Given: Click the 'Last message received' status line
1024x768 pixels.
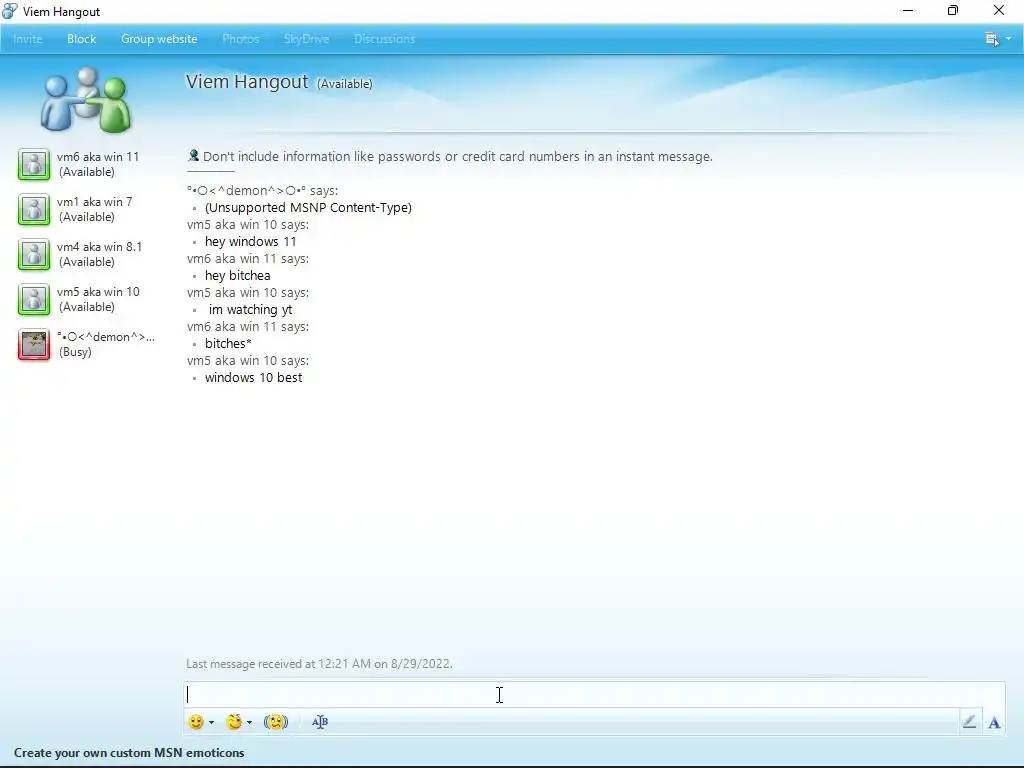Looking at the screenshot, I should (x=319, y=664).
